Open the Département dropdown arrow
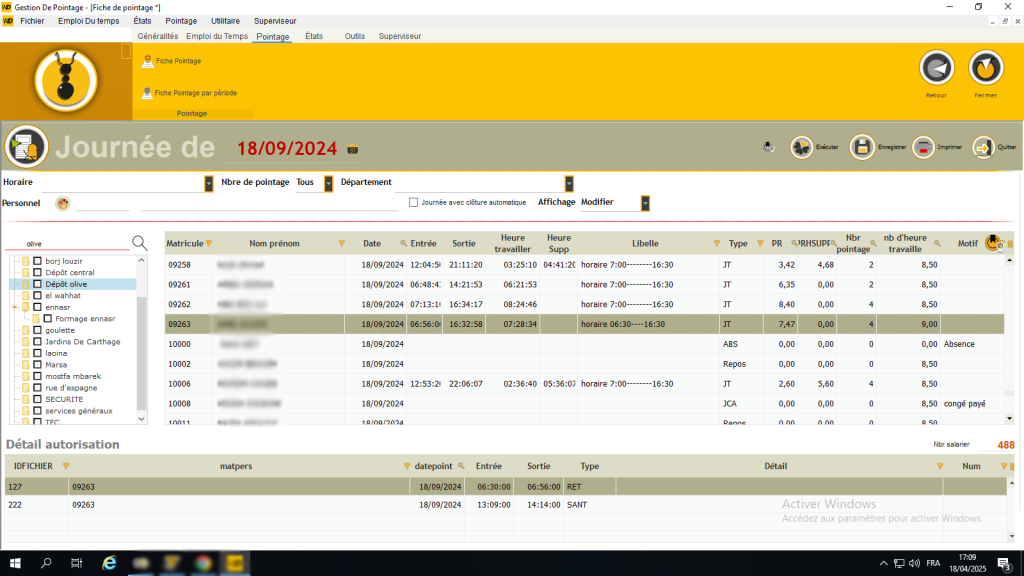 [x=569, y=183]
